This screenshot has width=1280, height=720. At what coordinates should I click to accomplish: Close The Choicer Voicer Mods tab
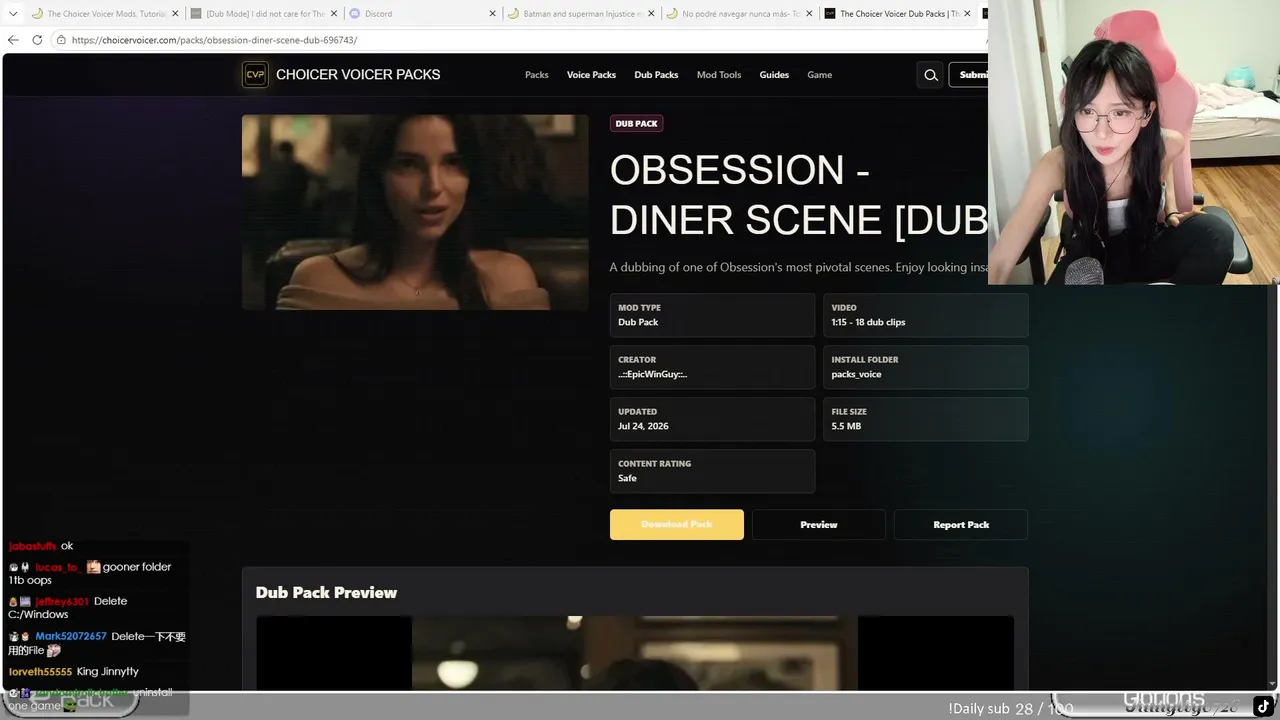[x=175, y=14]
